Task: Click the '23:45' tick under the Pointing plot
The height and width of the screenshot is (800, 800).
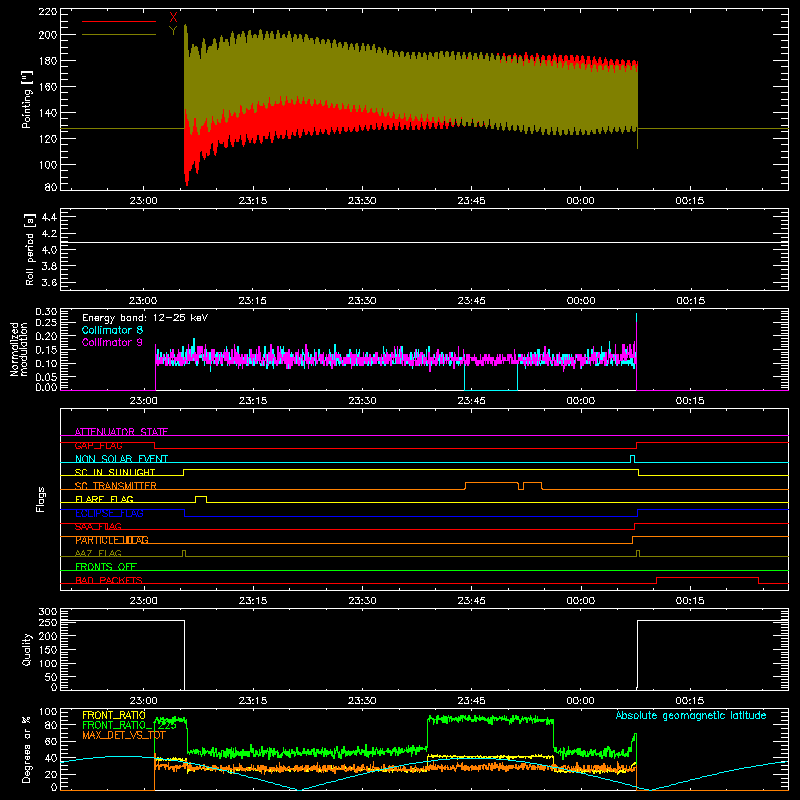Action: click(471, 201)
